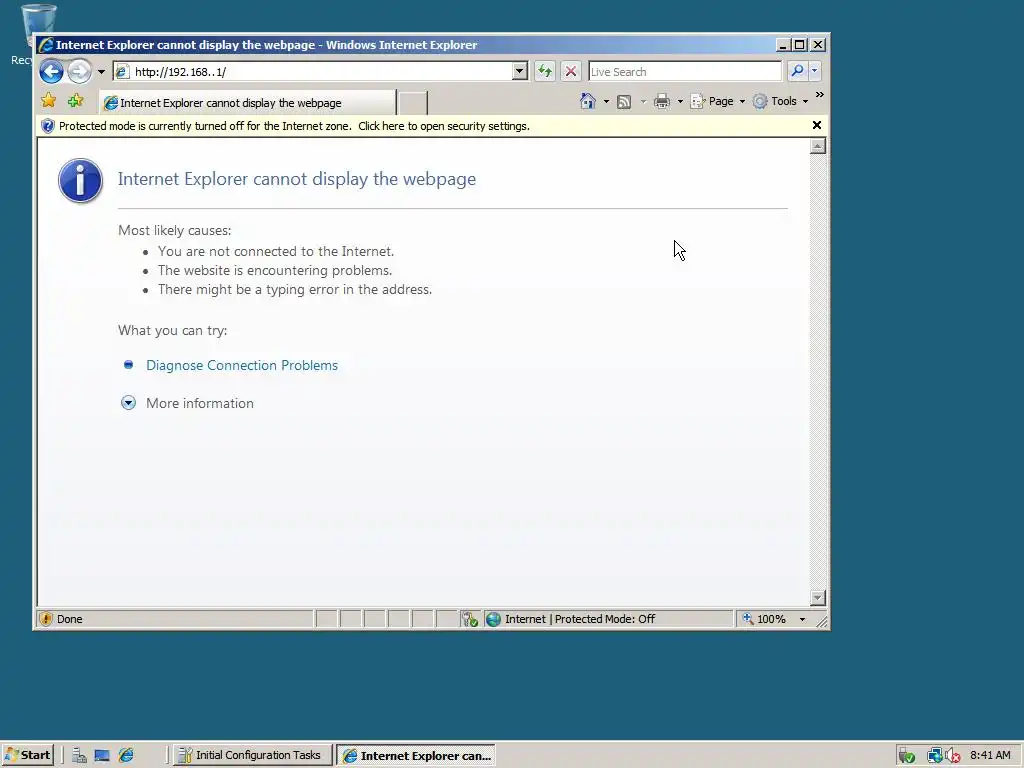Click the tray security status icon
The image size is (1024, 768).
tap(906, 756)
